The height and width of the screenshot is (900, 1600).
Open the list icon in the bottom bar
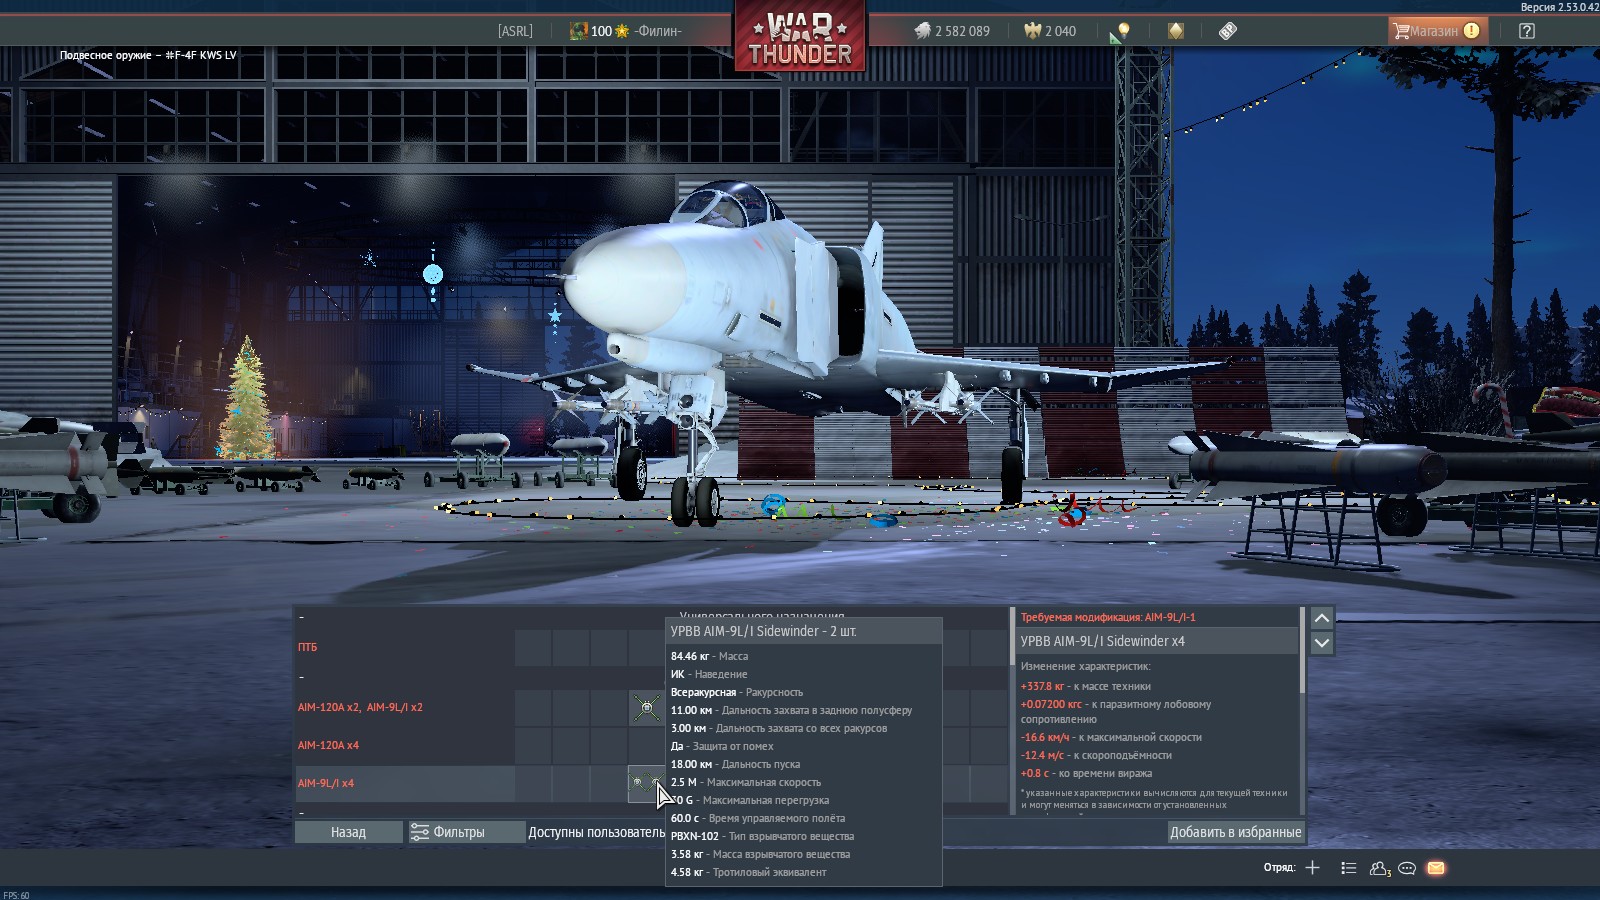pos(1349,868)
